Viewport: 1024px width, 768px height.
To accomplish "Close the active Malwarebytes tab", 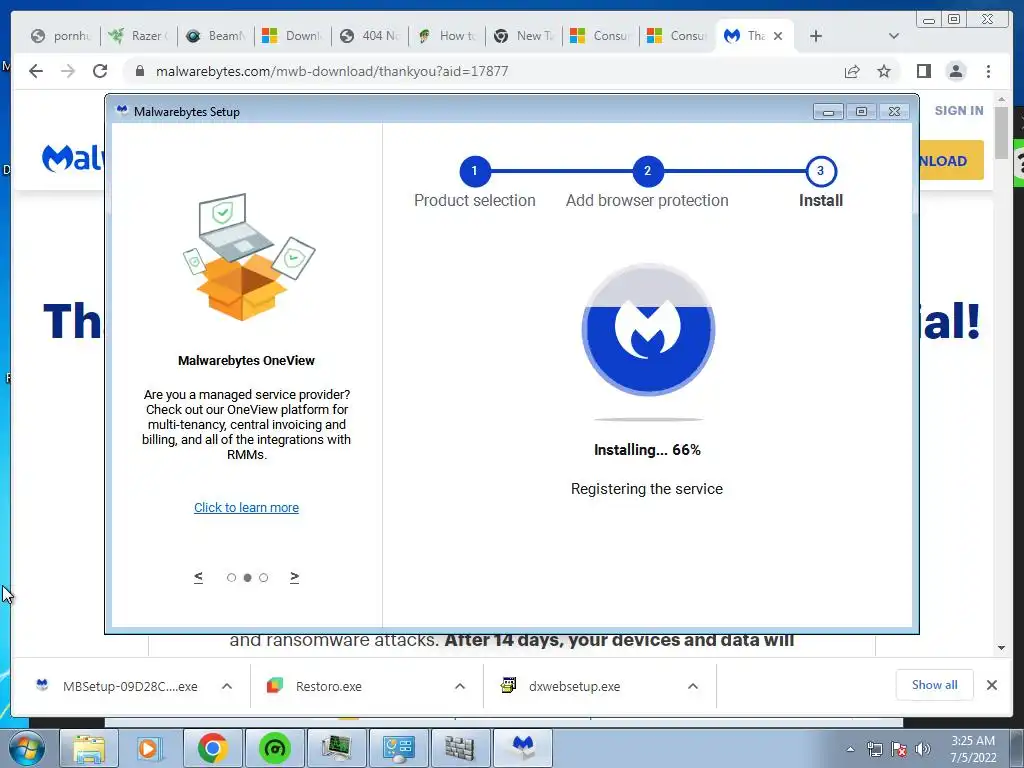I will coord(778,36).
